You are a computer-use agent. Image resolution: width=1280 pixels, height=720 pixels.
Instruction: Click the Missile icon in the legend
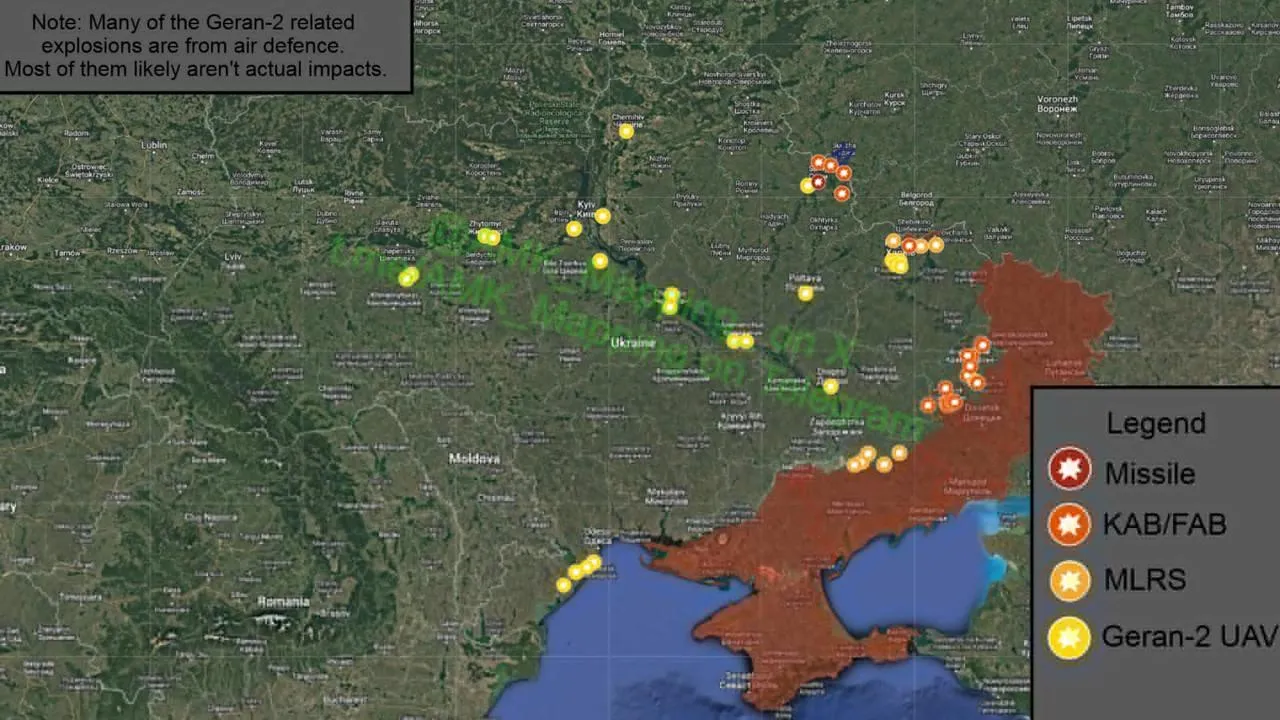click(x=1069, y=468)
